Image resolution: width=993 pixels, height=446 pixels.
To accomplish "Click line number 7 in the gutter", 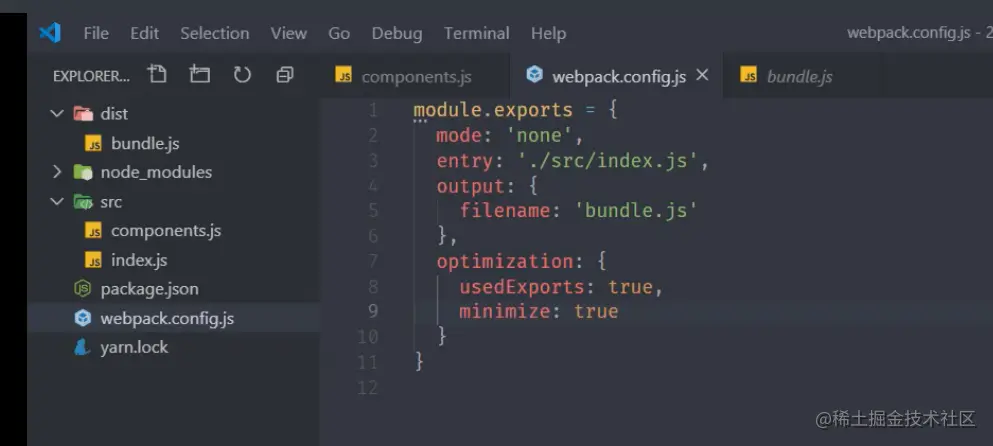I will pyautogui.click(x=372, y=261).
